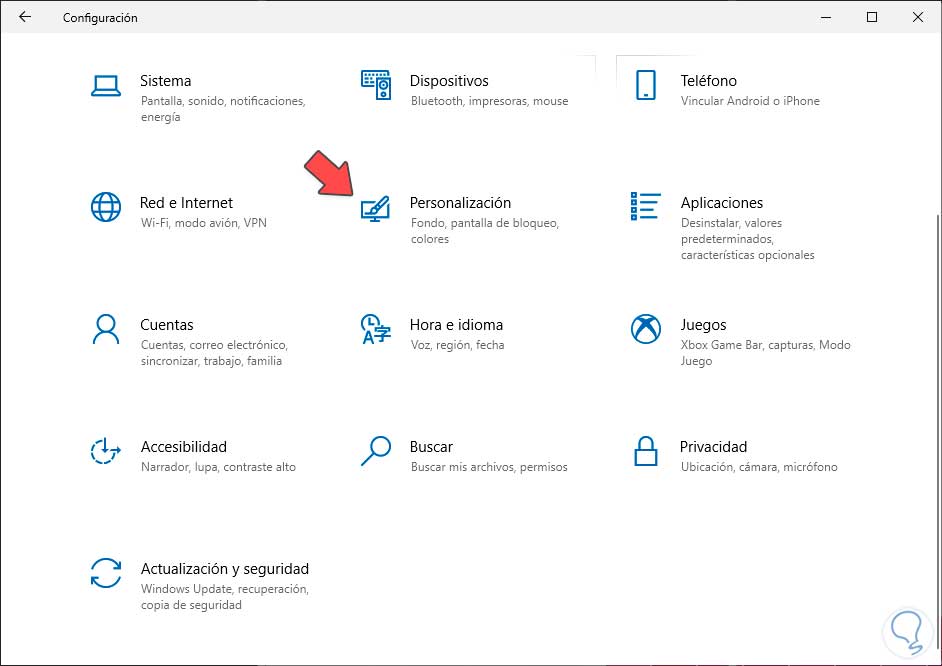Open the Aplicaciones settings title
The image size is (942, 666).
point(721,203)
